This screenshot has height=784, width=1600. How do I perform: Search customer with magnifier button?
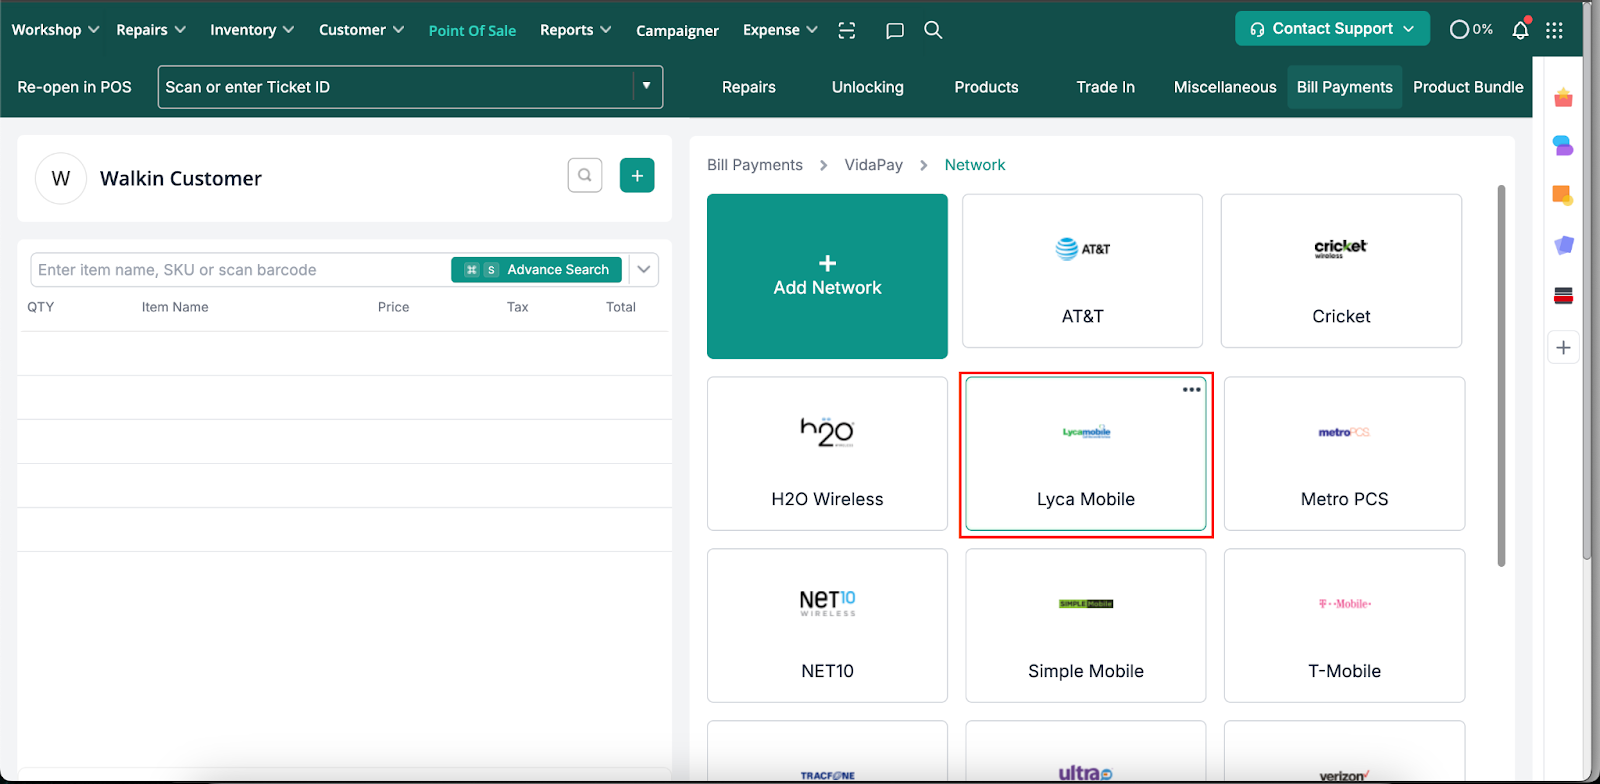(x=585, y=175)
